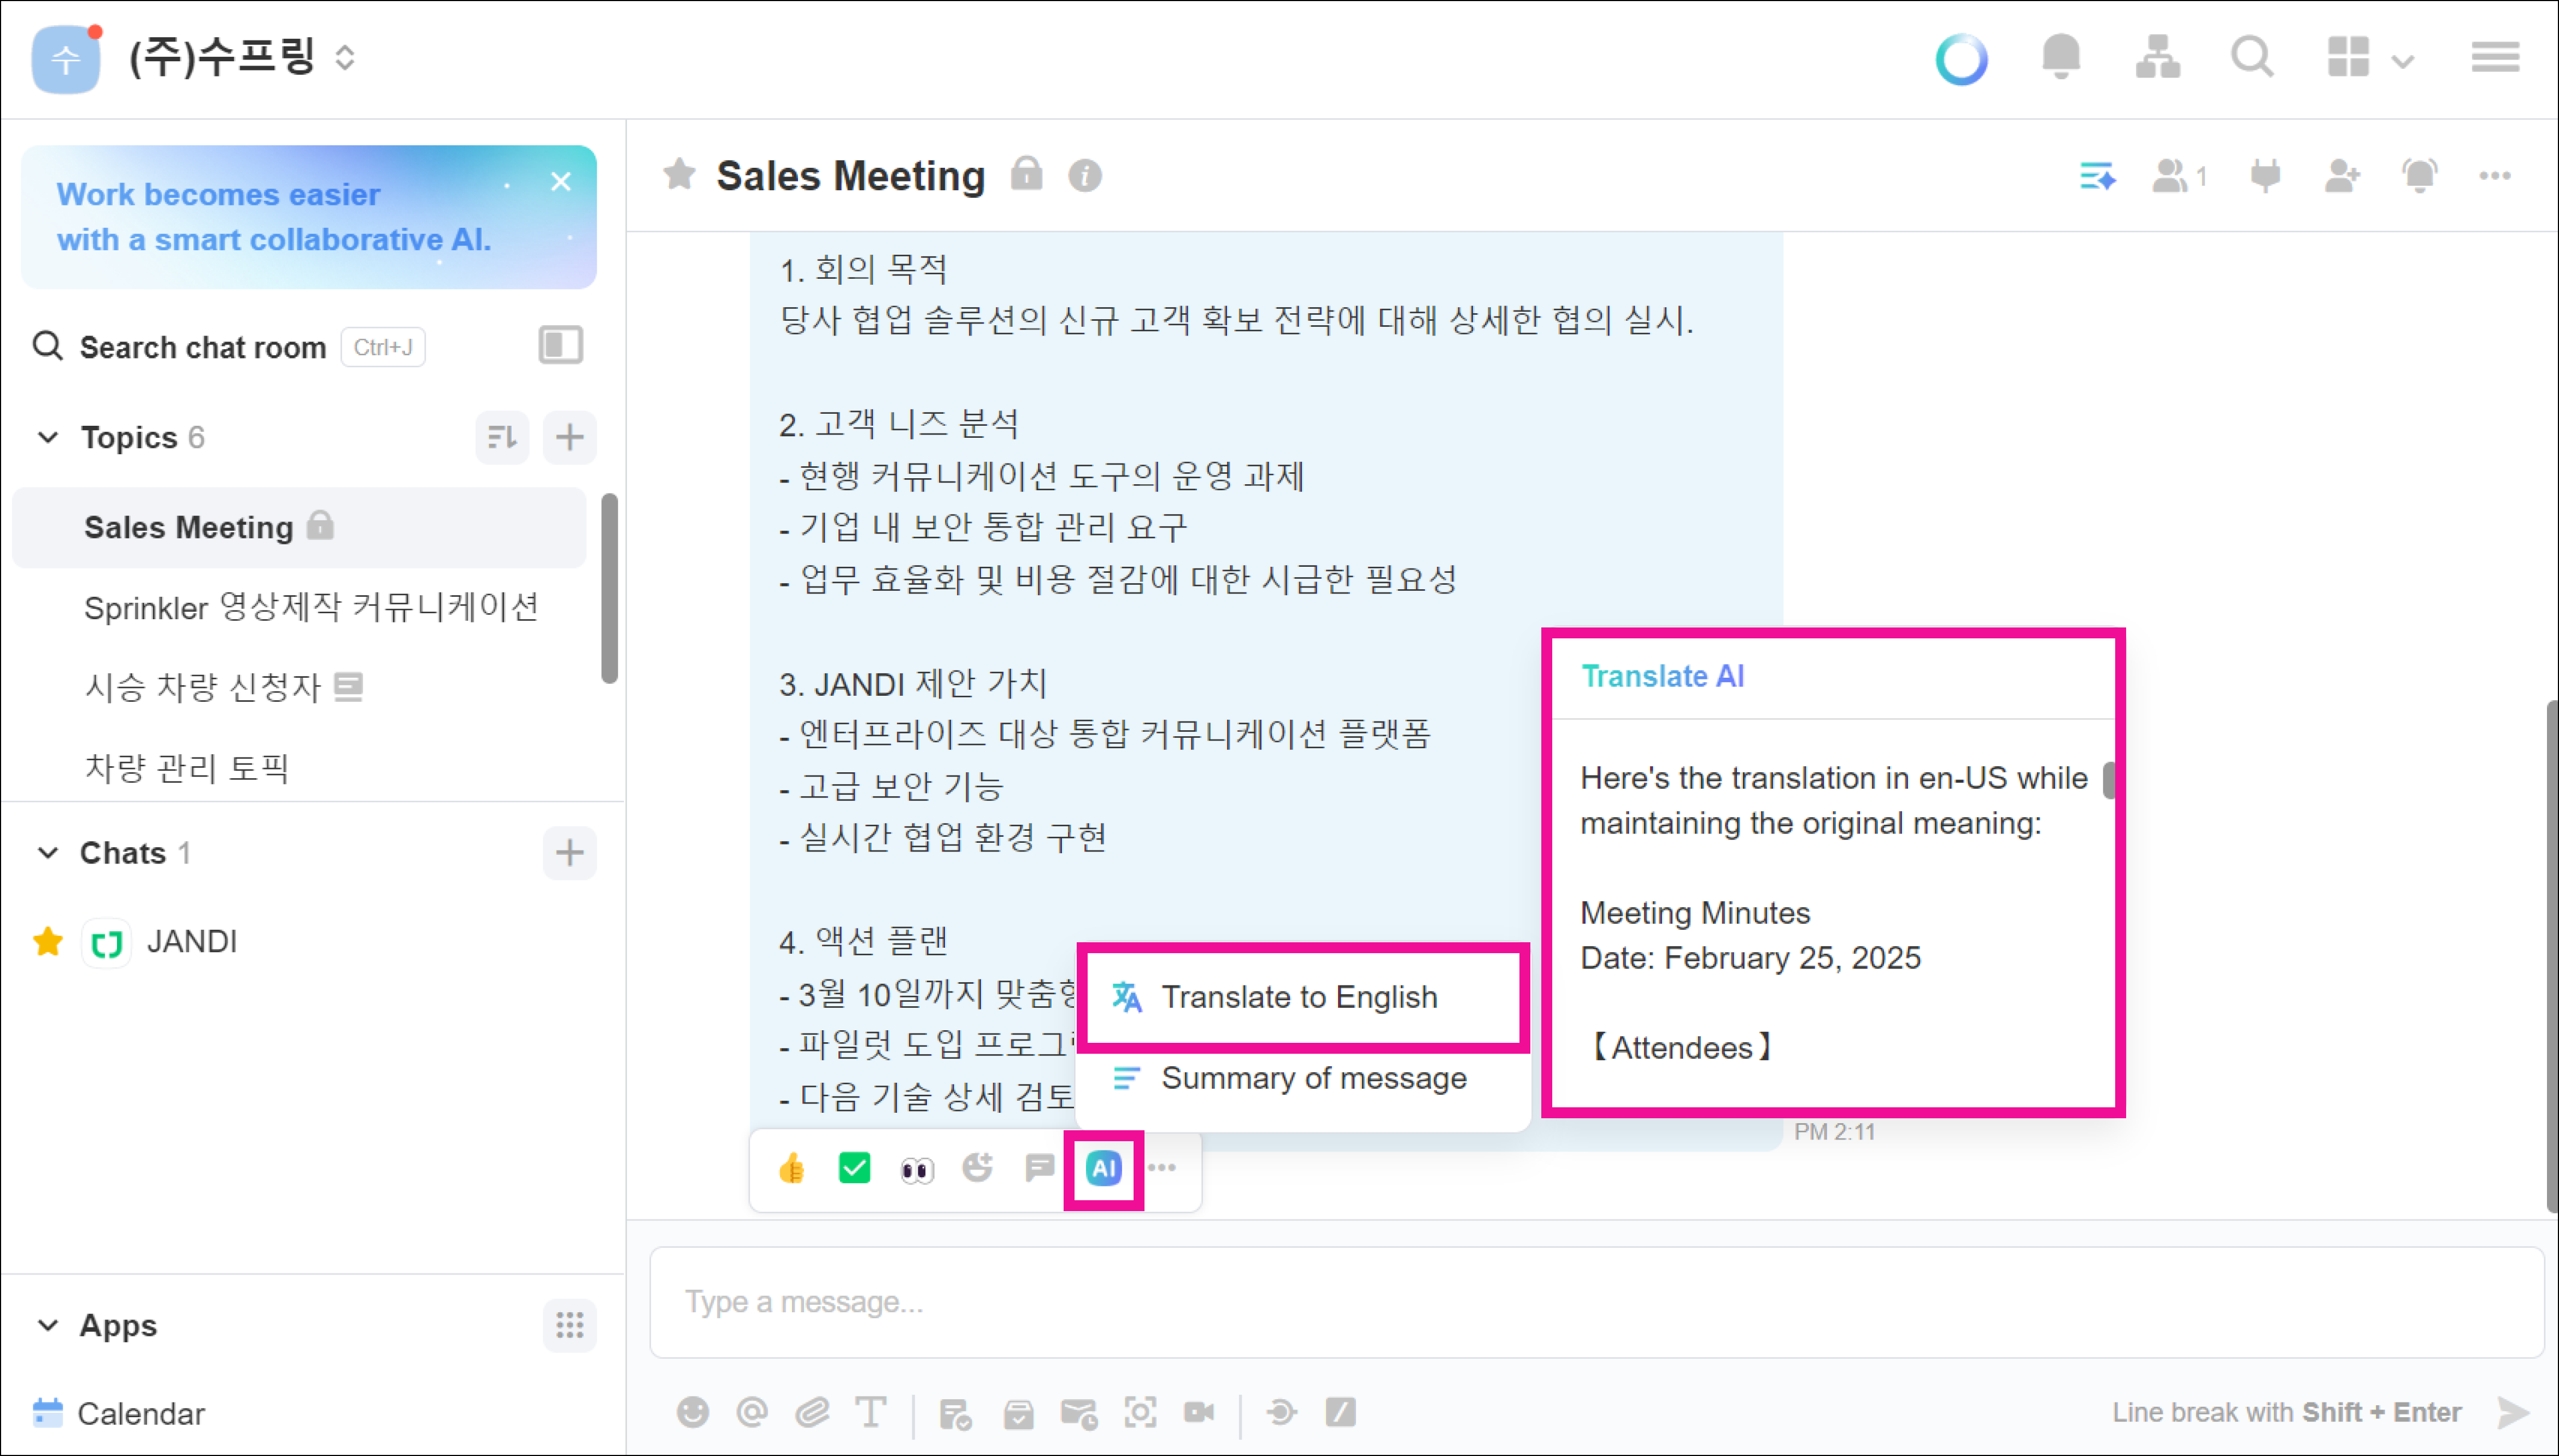Collapse the Topics section
Viewport: 2559px width, 1456px height.
48,437
